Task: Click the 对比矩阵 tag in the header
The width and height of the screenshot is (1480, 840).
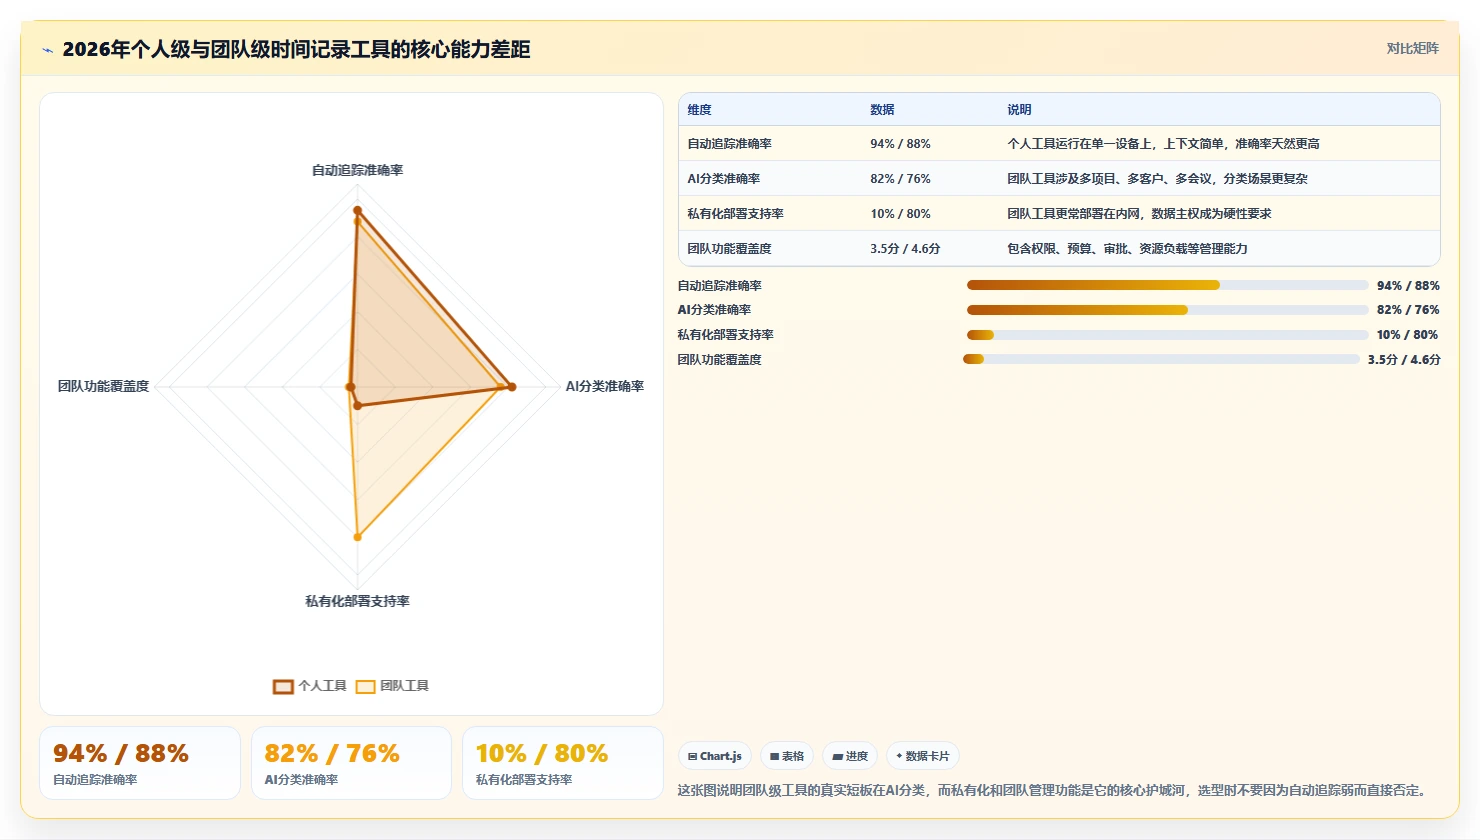Action: (x=1412, y=48)
